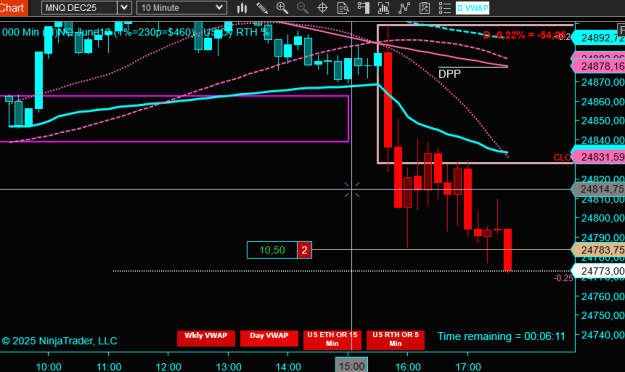Click the MNQ DEC25 instrument field
Image resolution: width=625 pixels, height=372 pixels.
(x=79, y=8)
